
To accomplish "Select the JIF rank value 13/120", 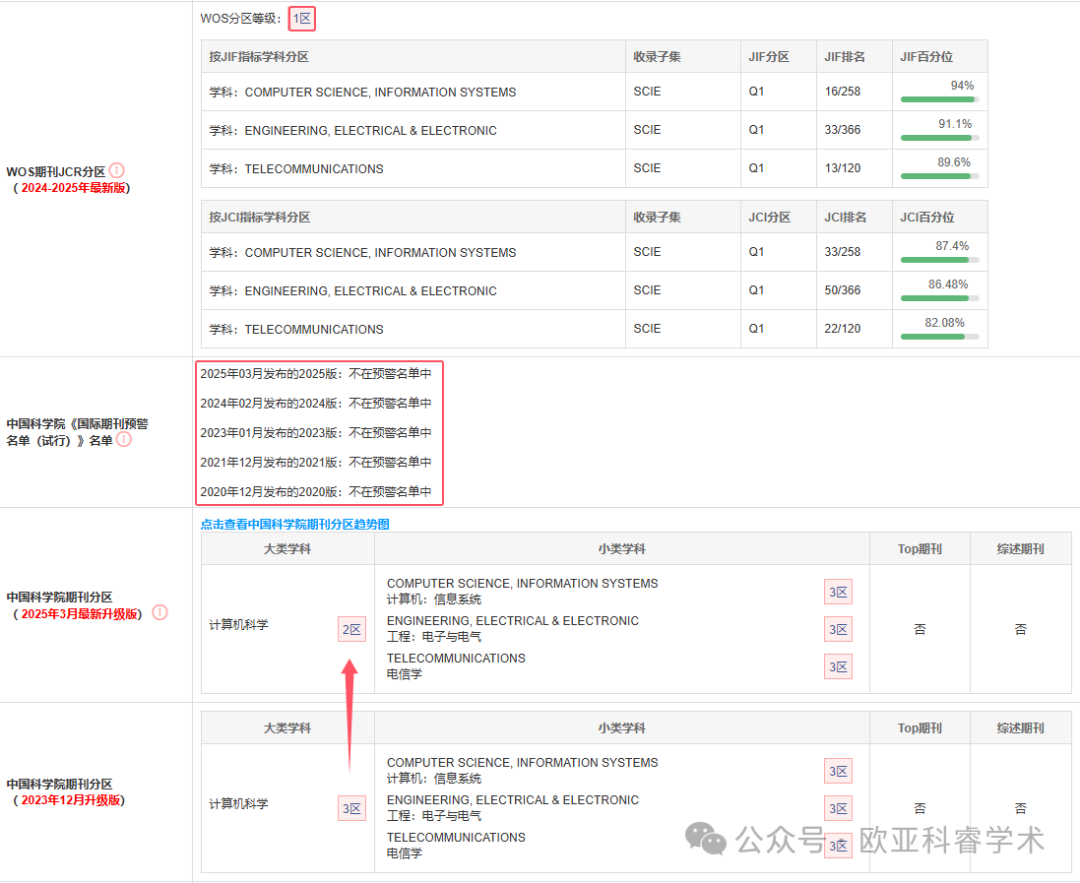I will coord(842,168).
